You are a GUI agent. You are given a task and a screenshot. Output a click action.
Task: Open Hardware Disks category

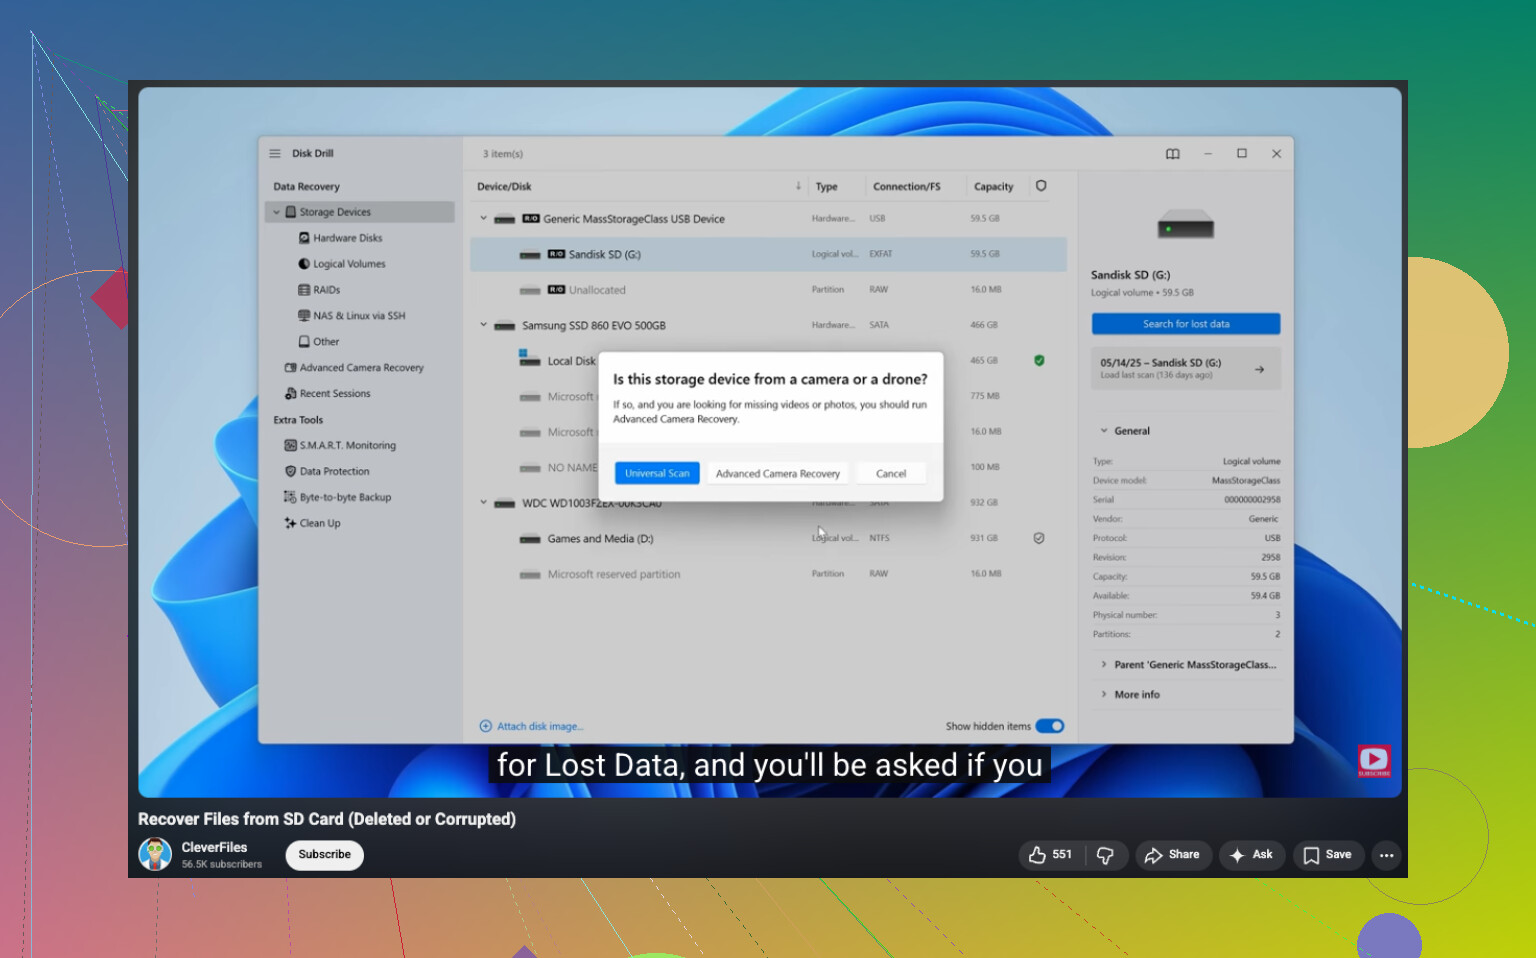point(347,238)
